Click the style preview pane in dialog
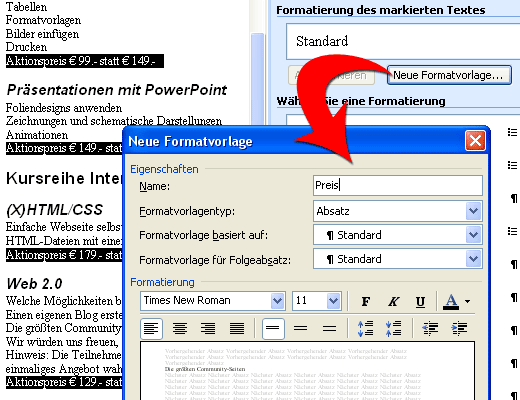The height and width of the screenshot is (400, 520). coord(307,371)
